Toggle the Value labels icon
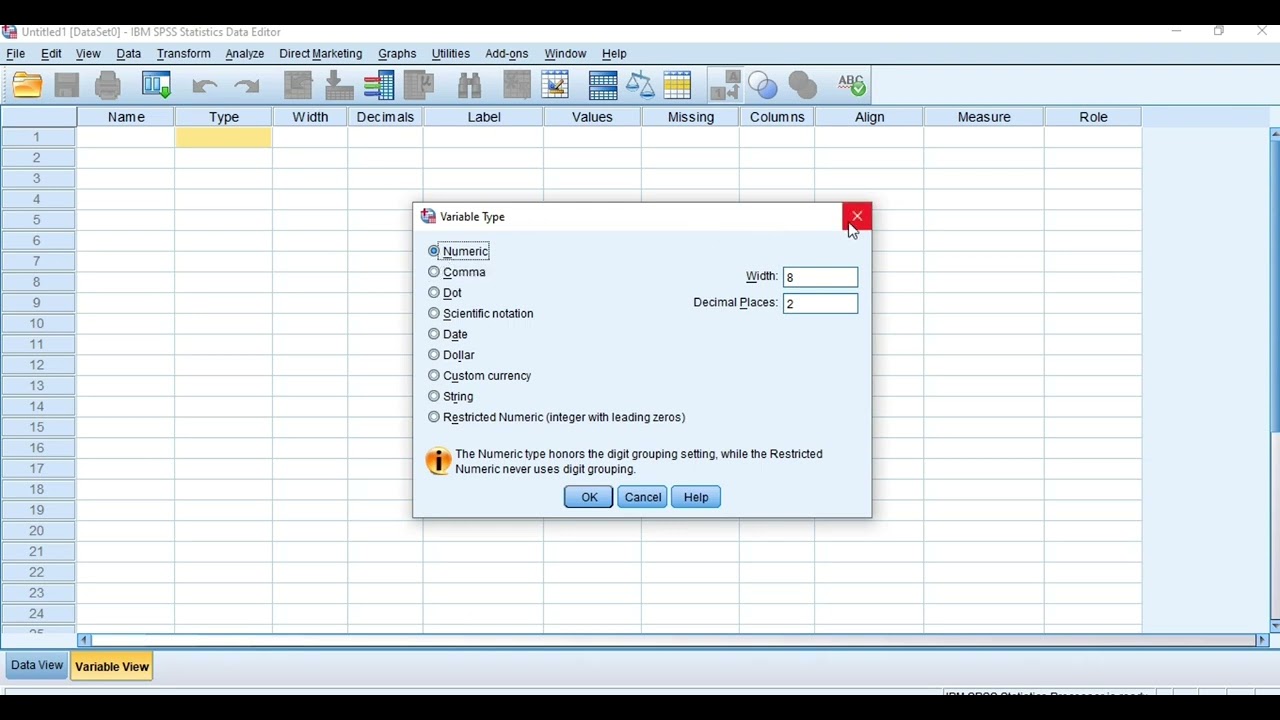 725,86
